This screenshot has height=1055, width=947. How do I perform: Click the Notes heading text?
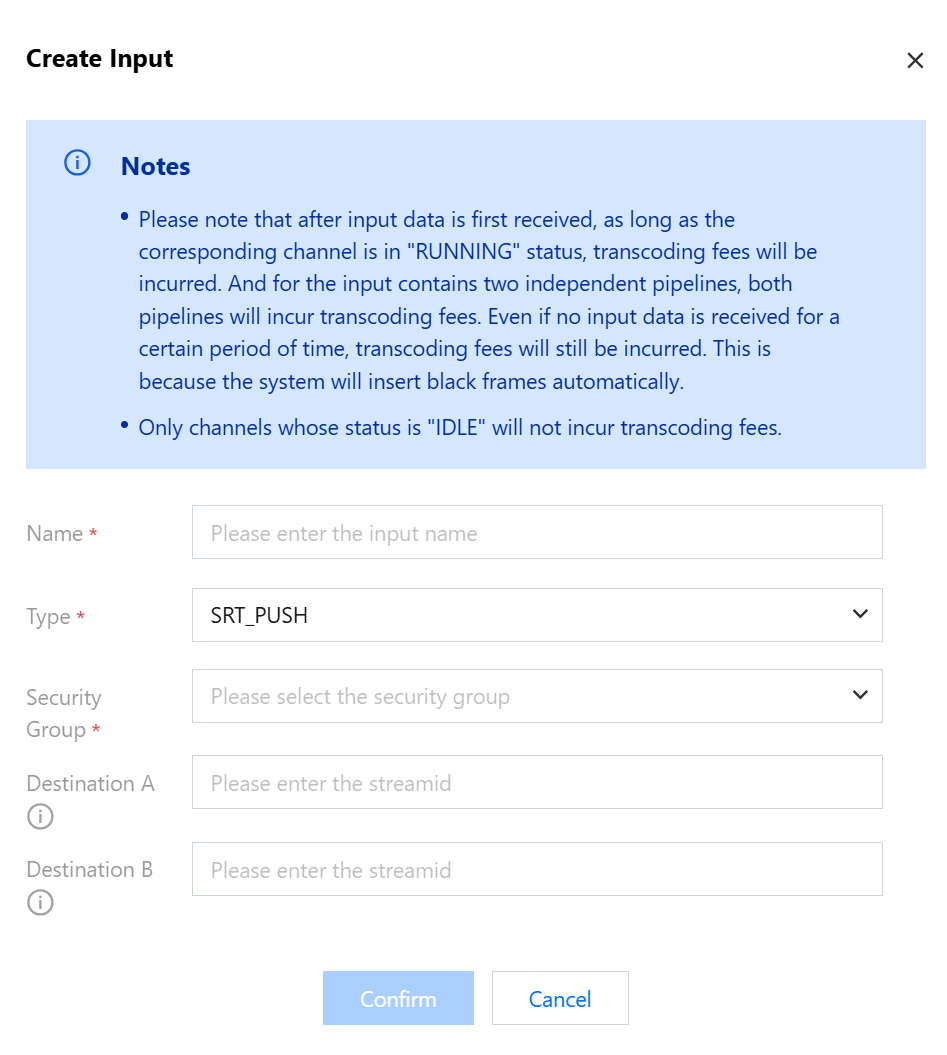coord(155,166)
